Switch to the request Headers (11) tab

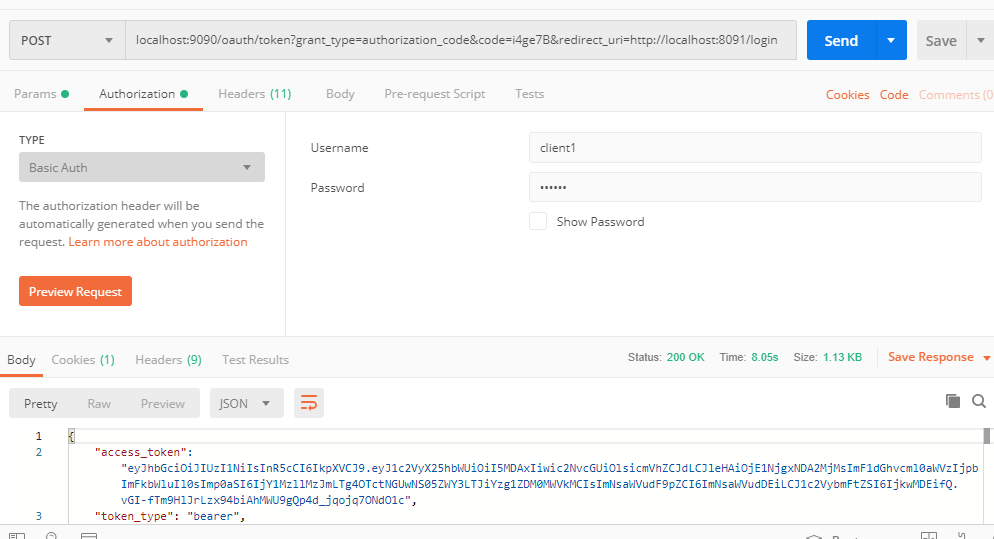pyautogui.click(x=254, y=94)
